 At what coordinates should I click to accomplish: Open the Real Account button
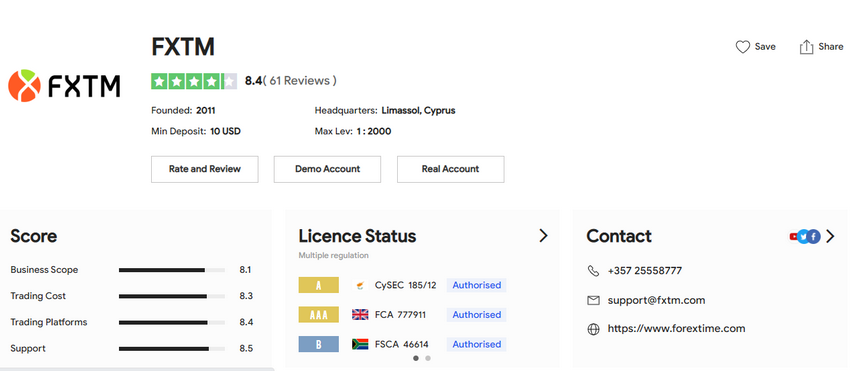[450, 169]
